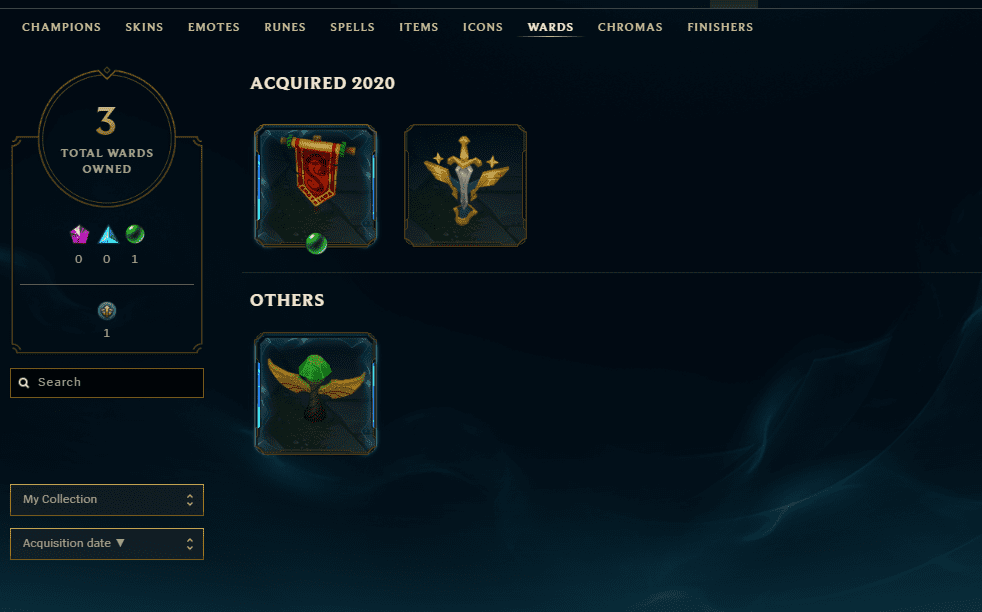Select the red banner ward skin
Viewport: 982px width, 612px height.
[x=315, y=185]
